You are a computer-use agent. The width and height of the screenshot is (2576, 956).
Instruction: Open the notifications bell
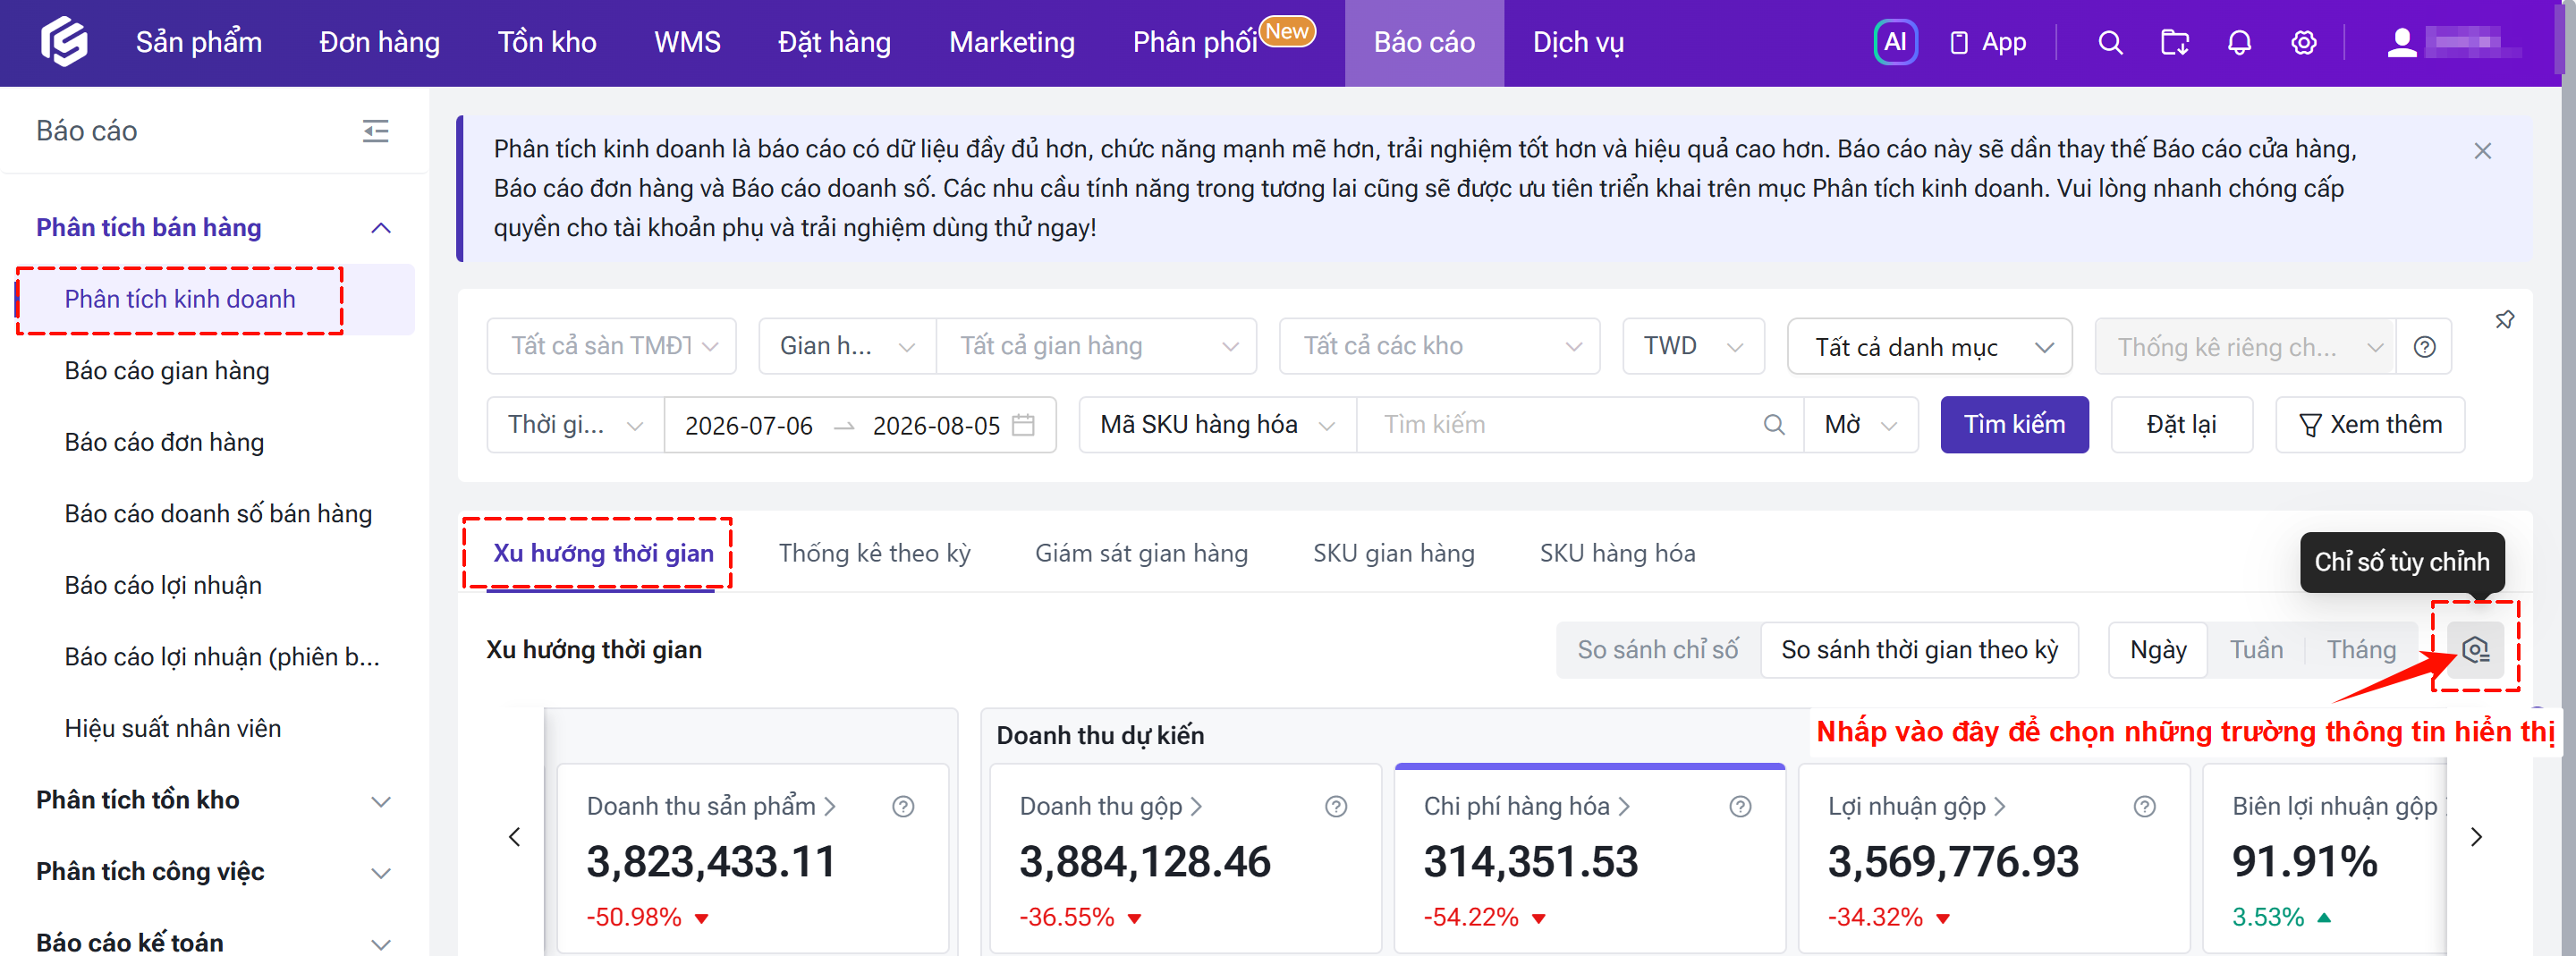click(2240, 42)
